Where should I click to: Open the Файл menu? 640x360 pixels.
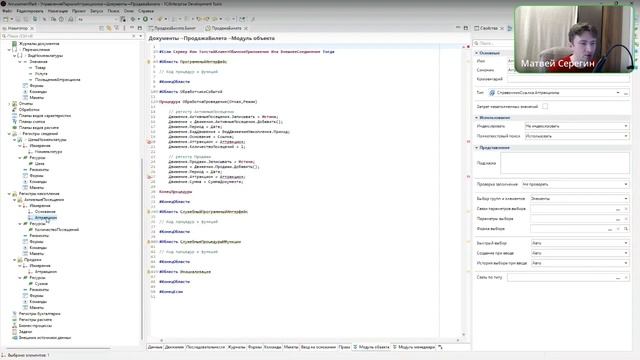[7, 11]
